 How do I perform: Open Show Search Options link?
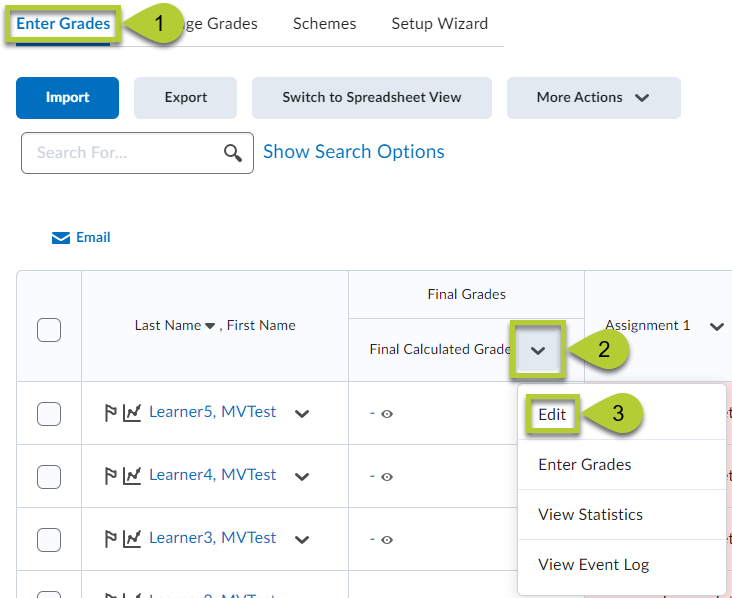[353, 152]
